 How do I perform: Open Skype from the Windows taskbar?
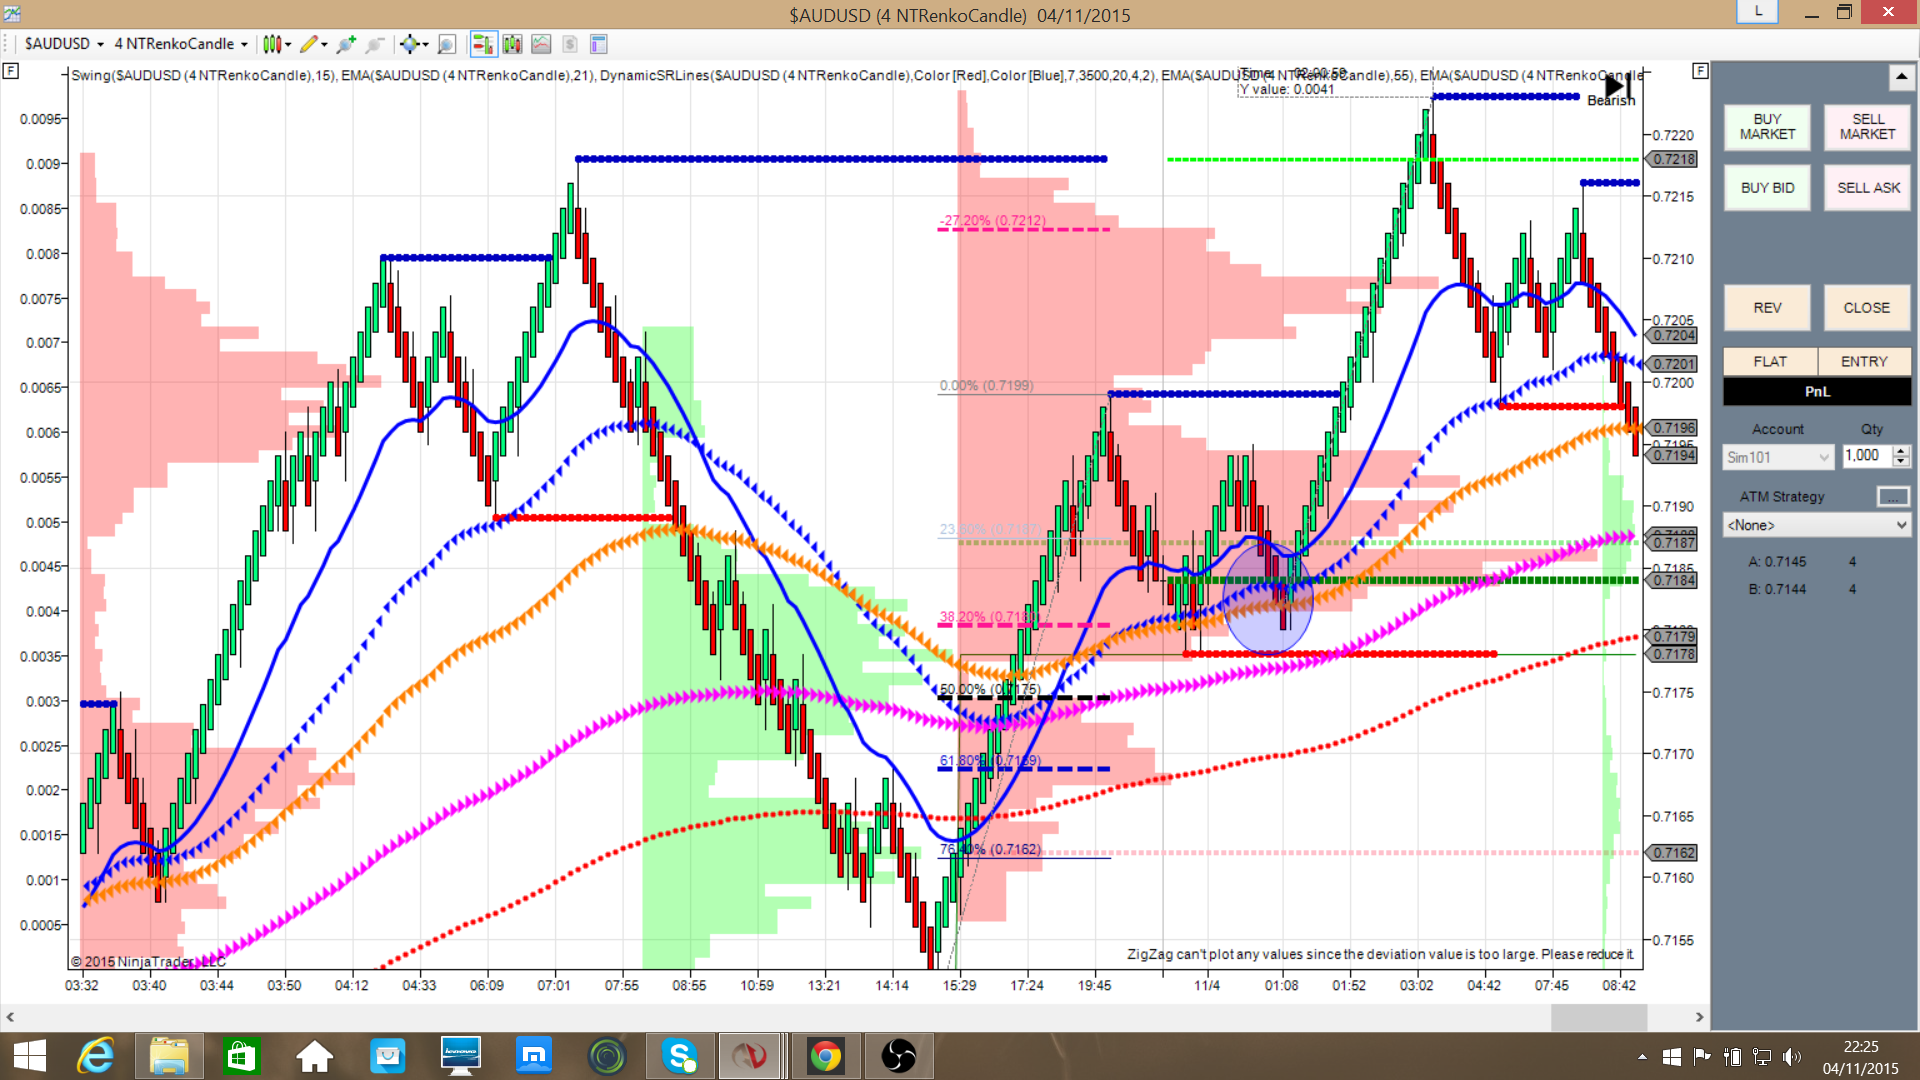[680, 1056]
